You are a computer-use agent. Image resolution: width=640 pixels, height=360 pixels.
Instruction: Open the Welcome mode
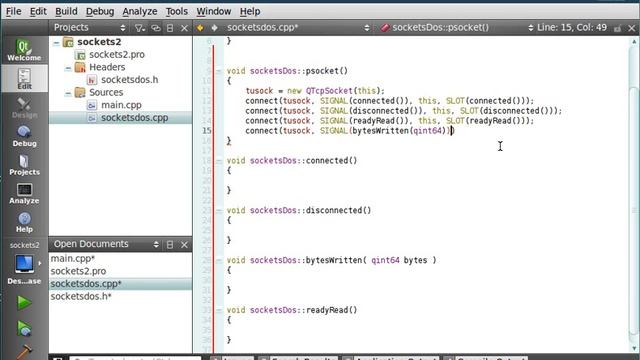coord(24,50)
